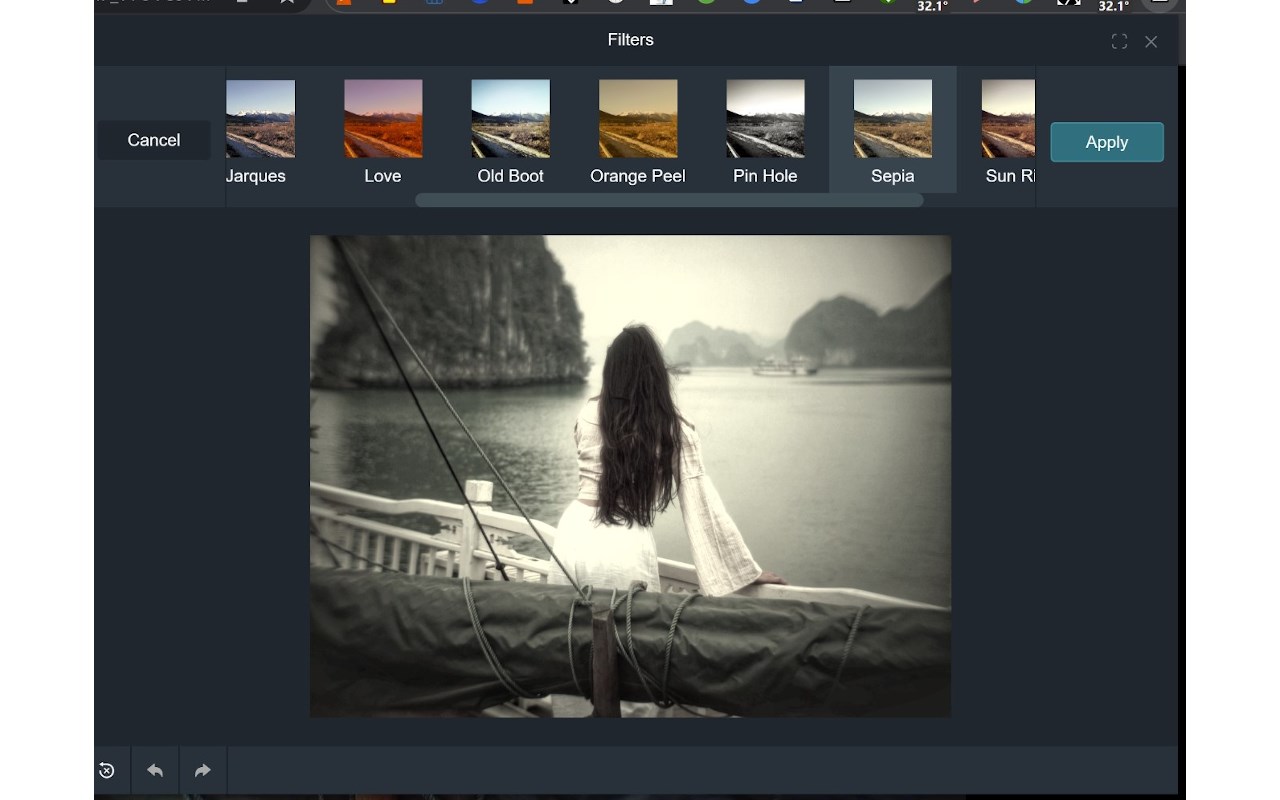Select the Sepia filter thumbnail
The width and height of the screenshot is (1280, 800).
[893, 119]
